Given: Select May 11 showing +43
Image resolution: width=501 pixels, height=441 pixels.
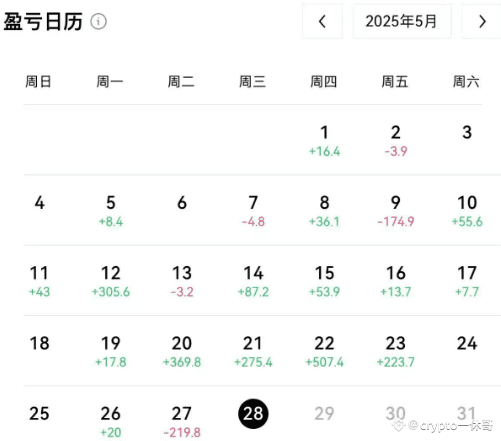Looking at the screenshot, I should 39,281.
